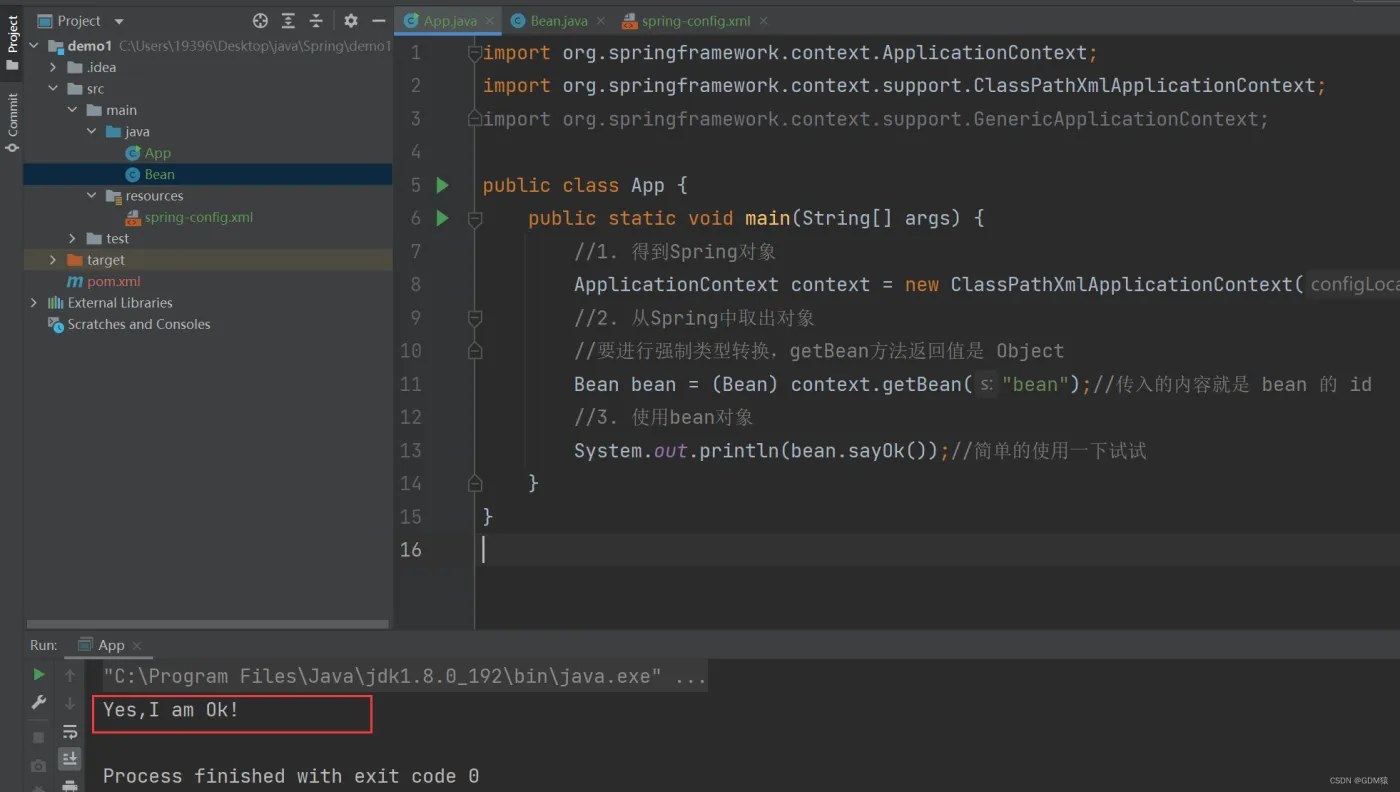Open the Project panel settings gear

pos(351,20)
